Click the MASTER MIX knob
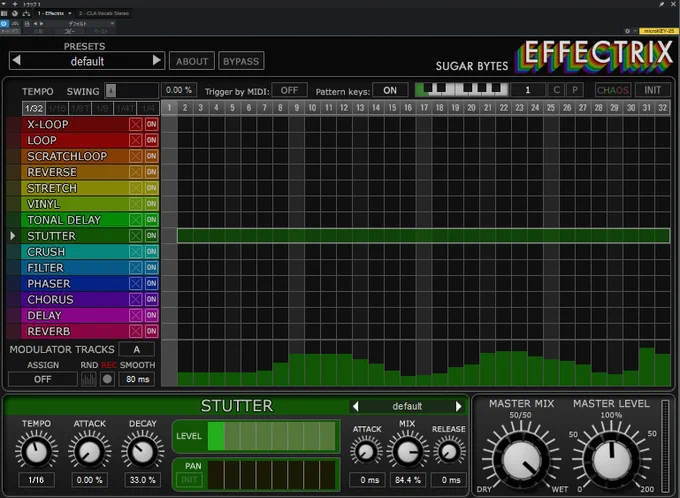 [522, 459]
